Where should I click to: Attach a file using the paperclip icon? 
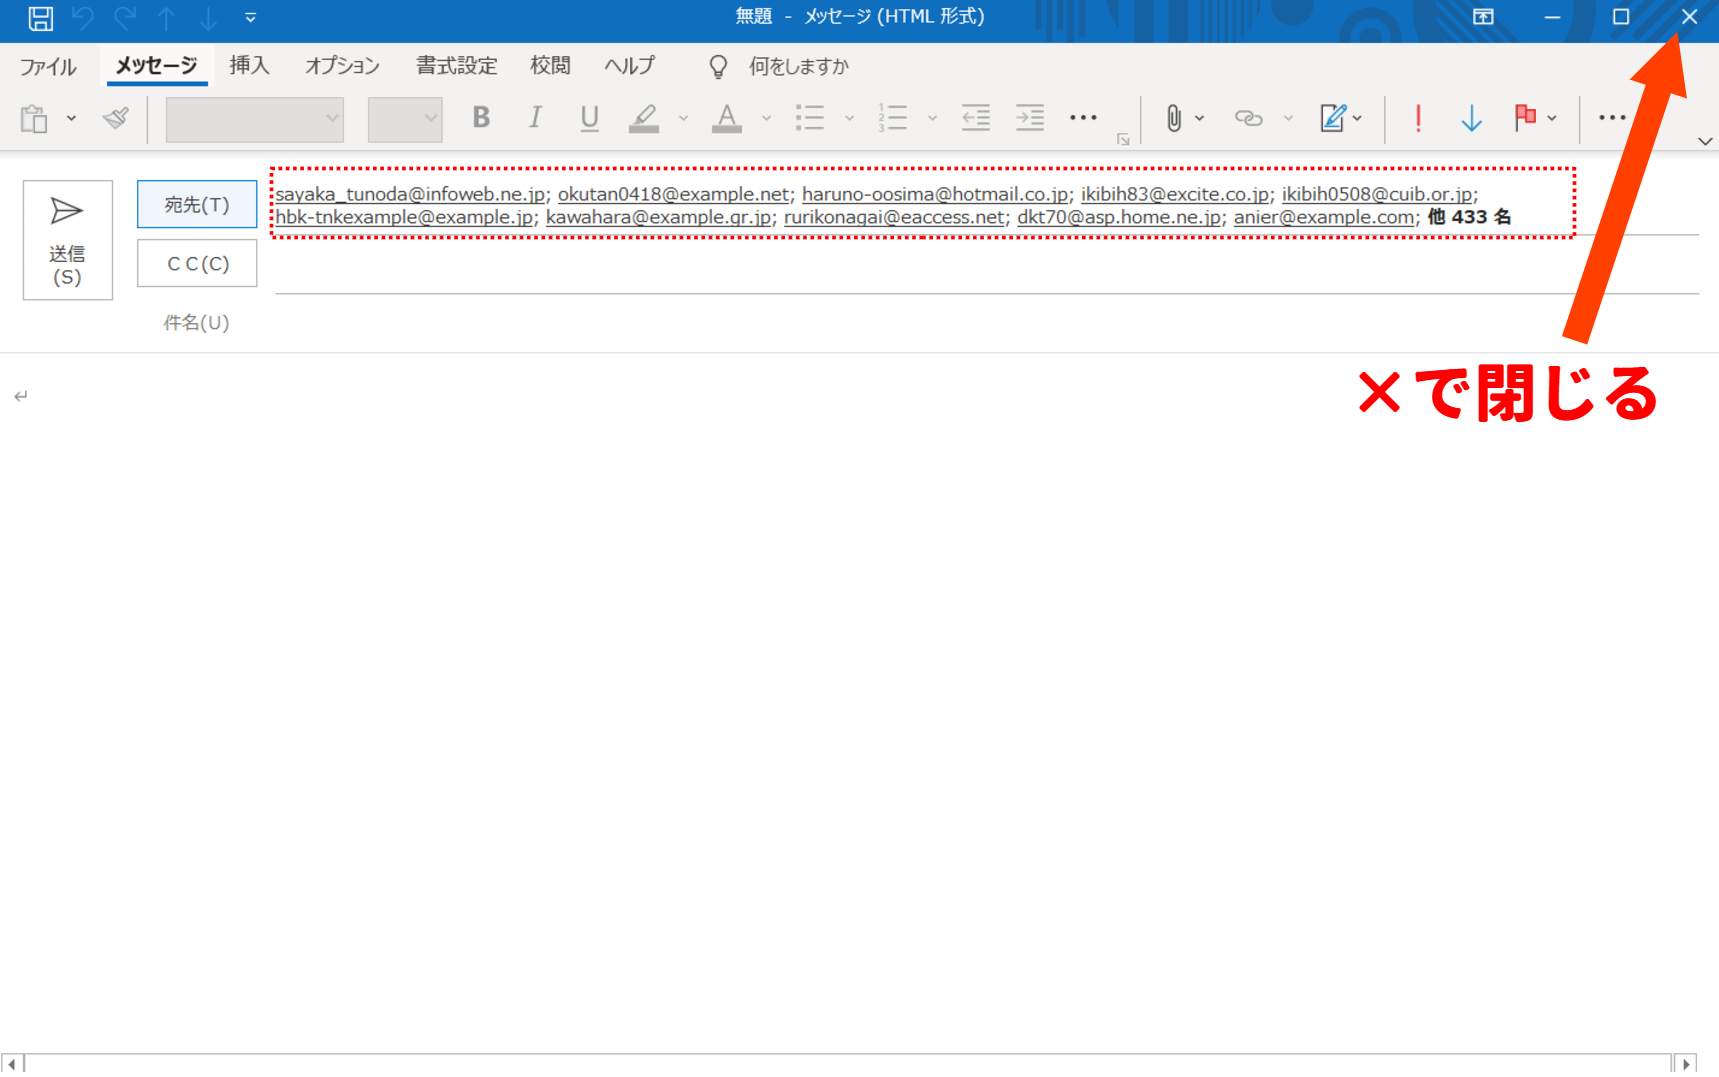pos(1174,118)
